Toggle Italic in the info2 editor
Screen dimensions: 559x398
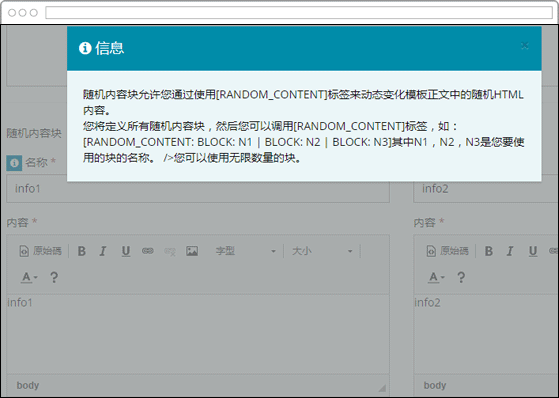[510, 251]
